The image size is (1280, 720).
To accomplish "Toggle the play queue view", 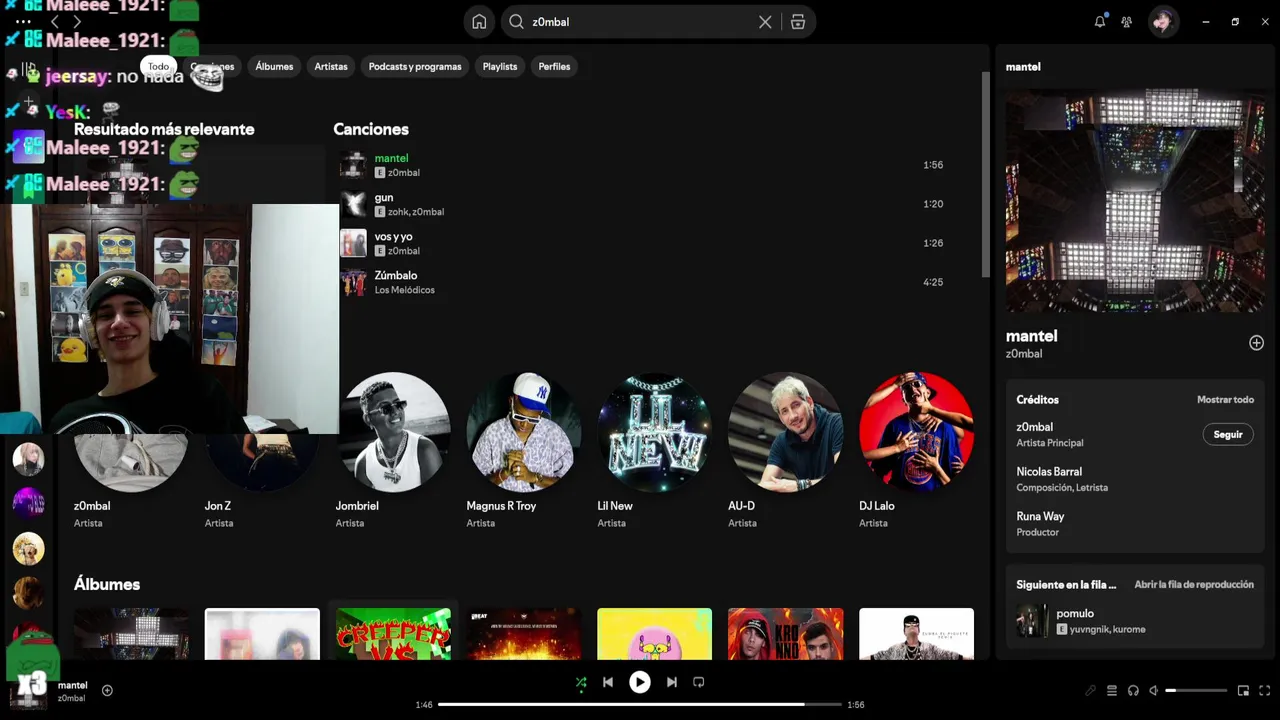I will (1112, 690).
